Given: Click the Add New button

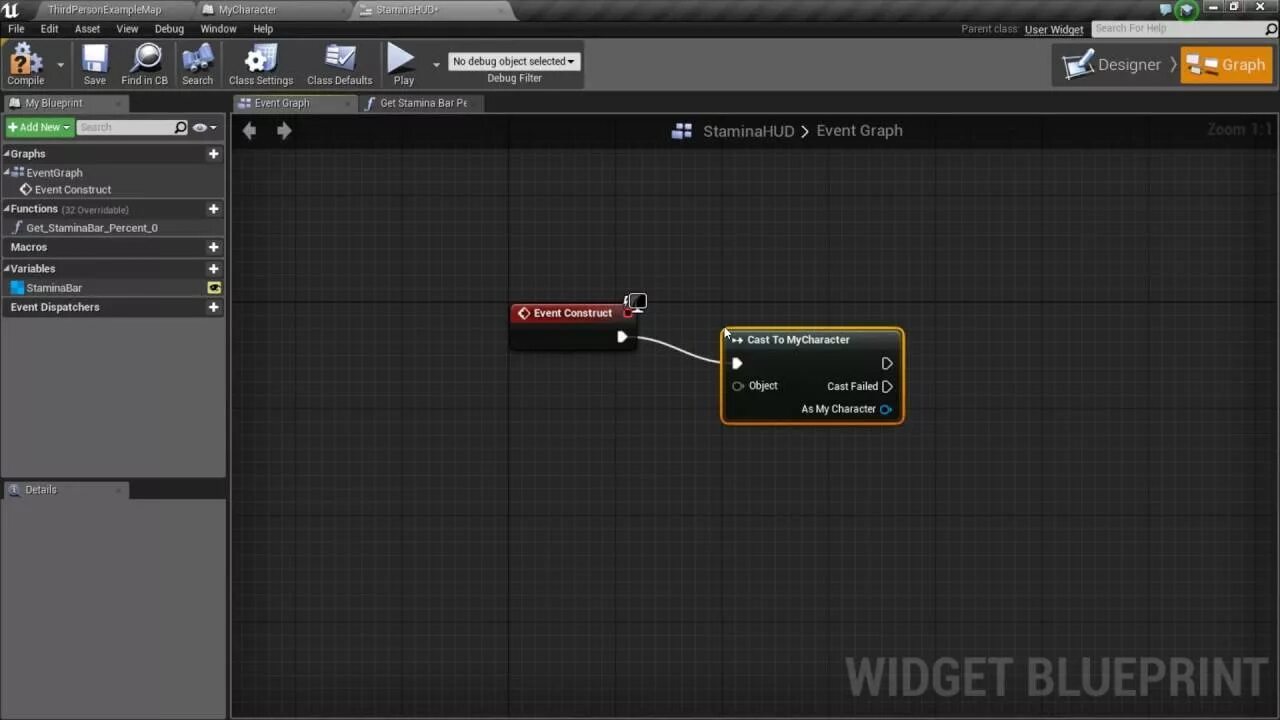Looking at the screenshot, I should 39,127.
